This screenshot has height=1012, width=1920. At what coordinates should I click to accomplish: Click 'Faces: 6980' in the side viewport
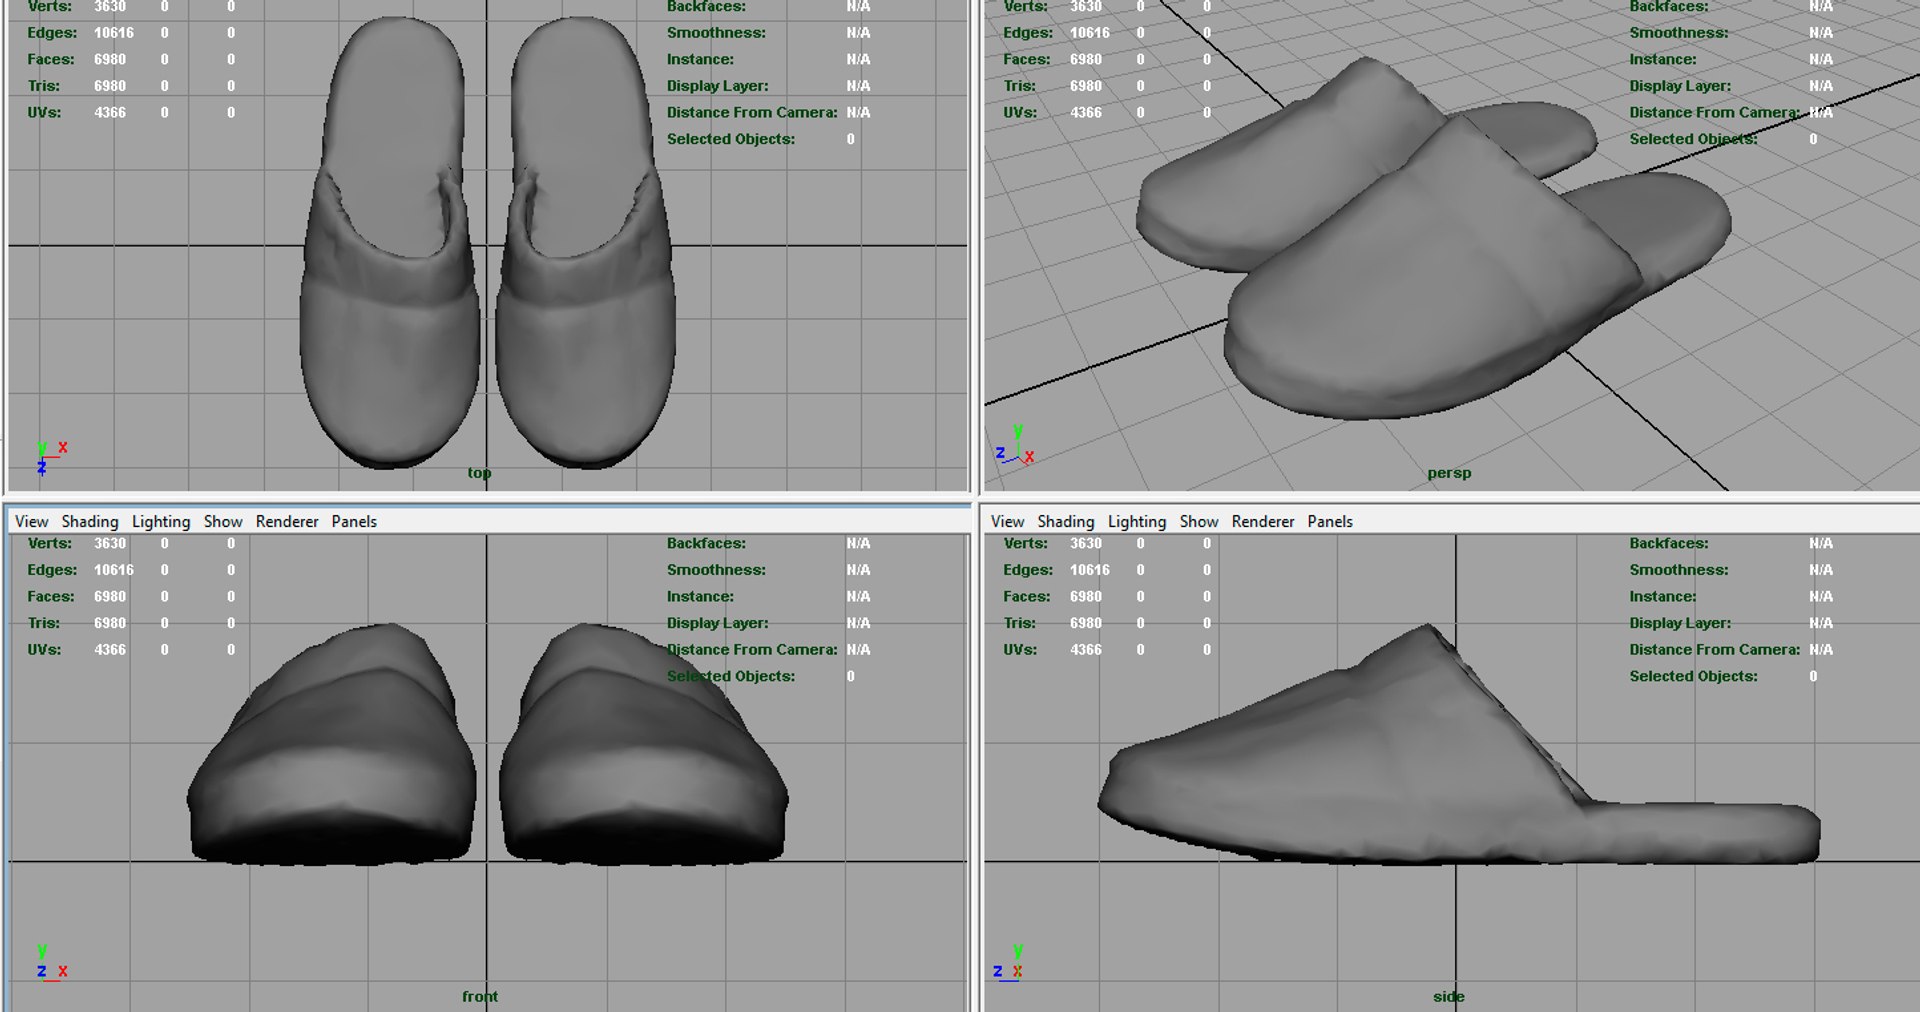1052,596
